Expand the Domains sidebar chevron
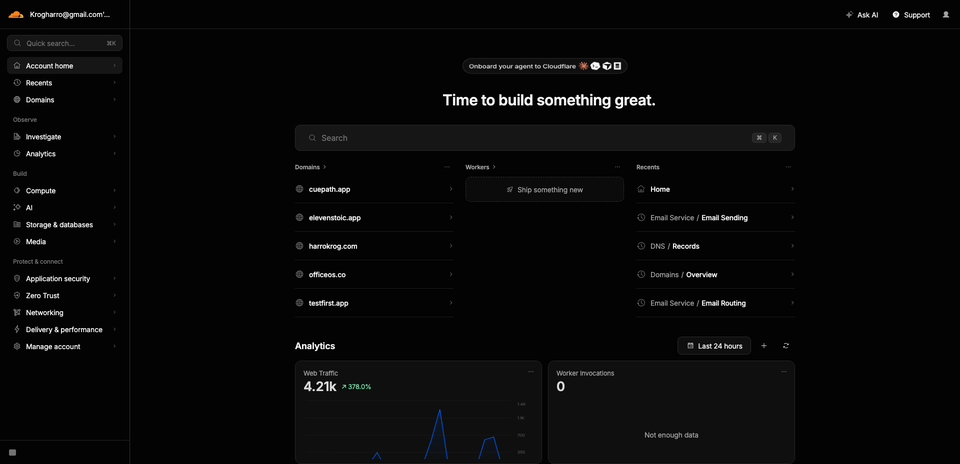Image resolution: width=960 pixels, height=464 pixels. coord(114,100)
